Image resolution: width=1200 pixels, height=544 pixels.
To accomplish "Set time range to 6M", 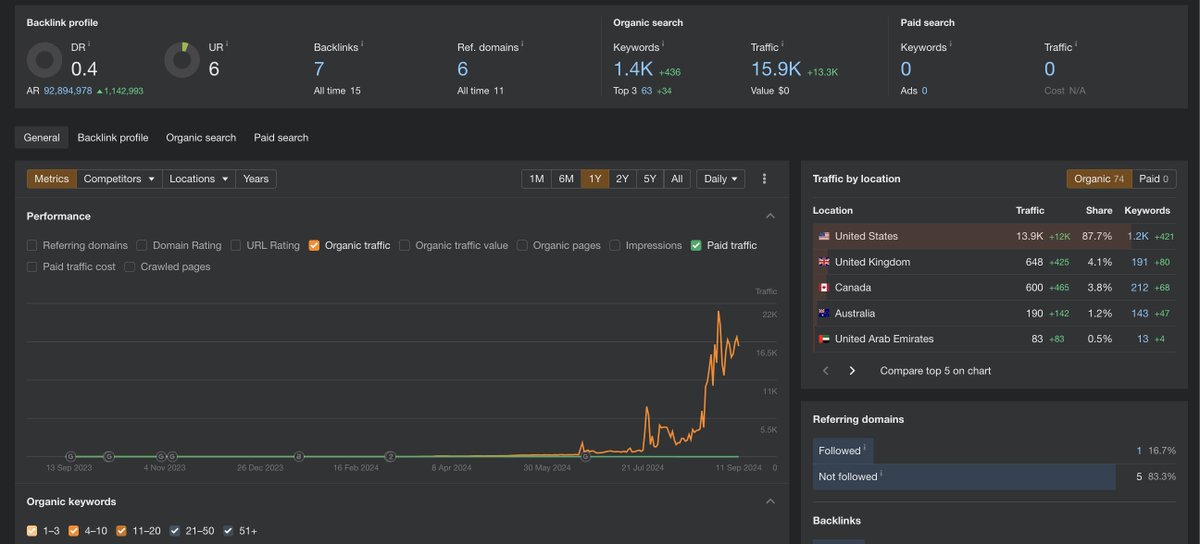I will (566, 179).
